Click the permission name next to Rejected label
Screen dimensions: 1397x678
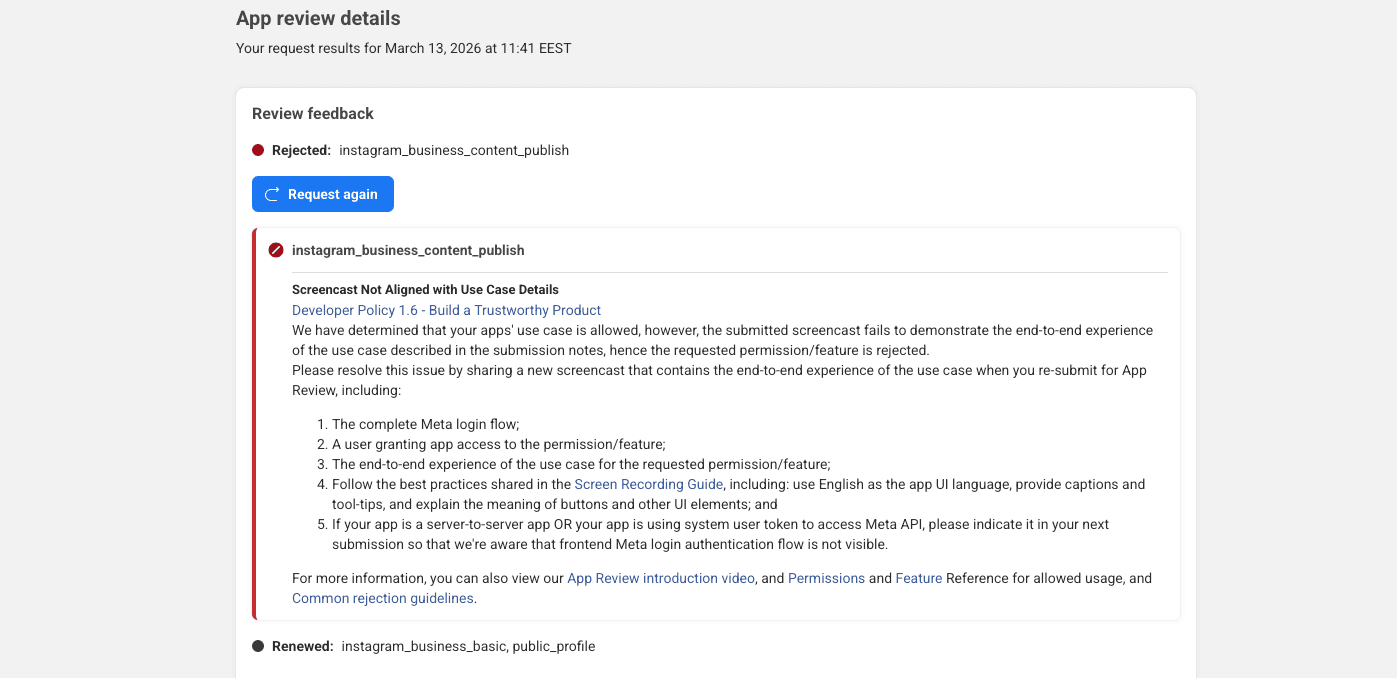tap(454, 150)
